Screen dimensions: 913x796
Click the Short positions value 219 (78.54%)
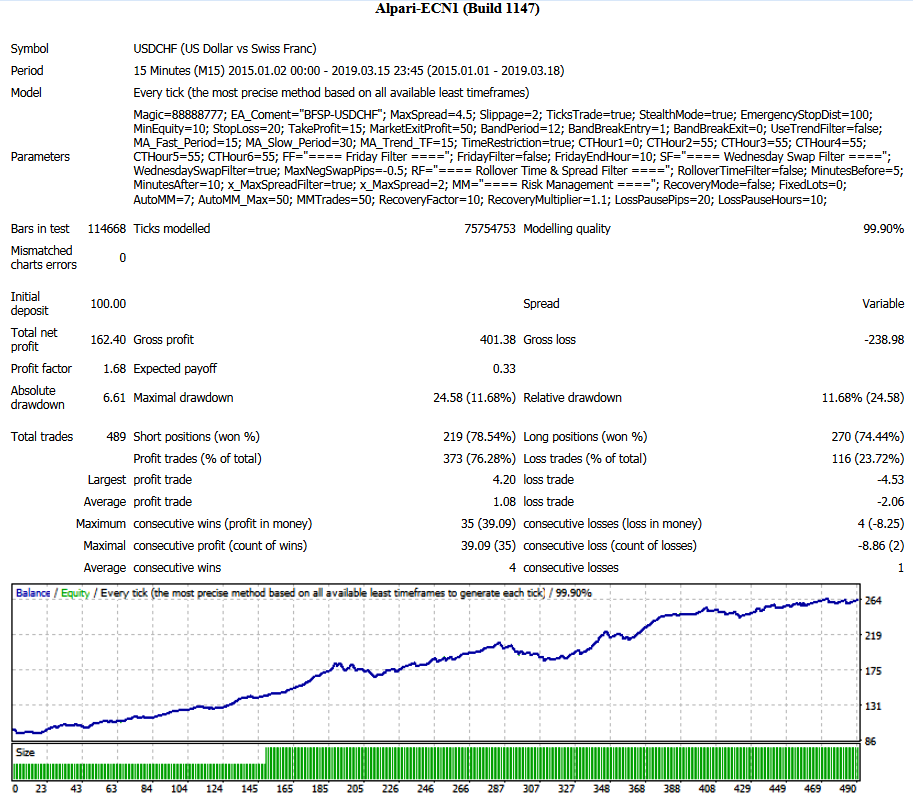479,437
